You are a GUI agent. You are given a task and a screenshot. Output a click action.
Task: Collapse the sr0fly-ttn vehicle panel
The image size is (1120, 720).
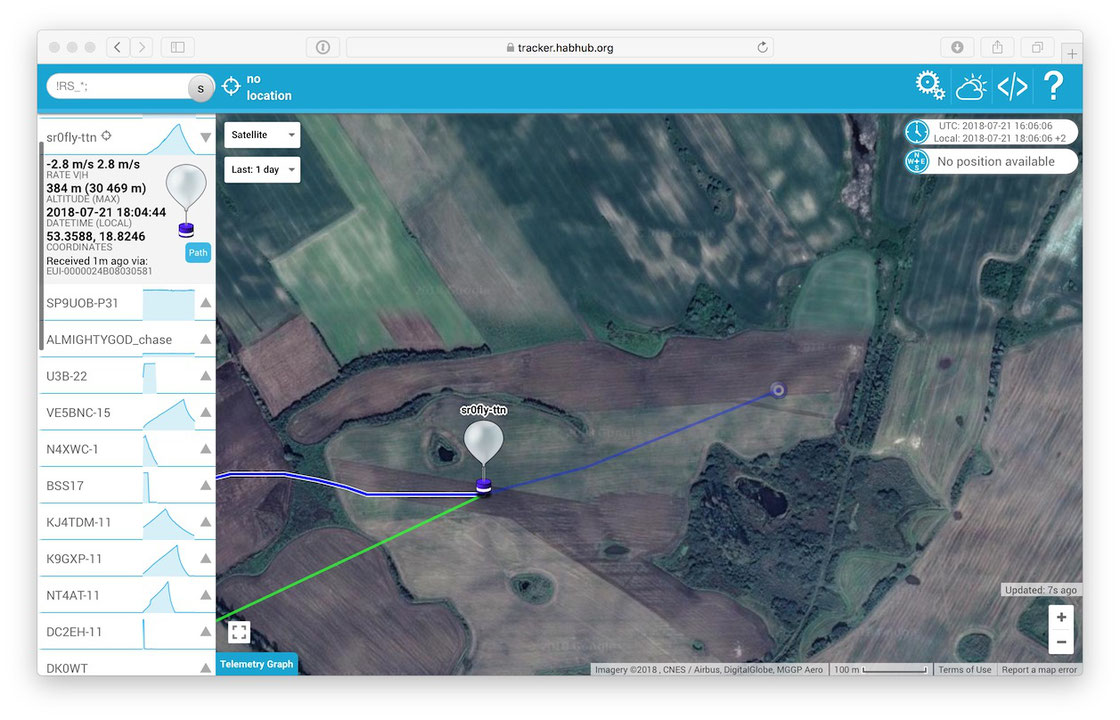pos(206,137)
